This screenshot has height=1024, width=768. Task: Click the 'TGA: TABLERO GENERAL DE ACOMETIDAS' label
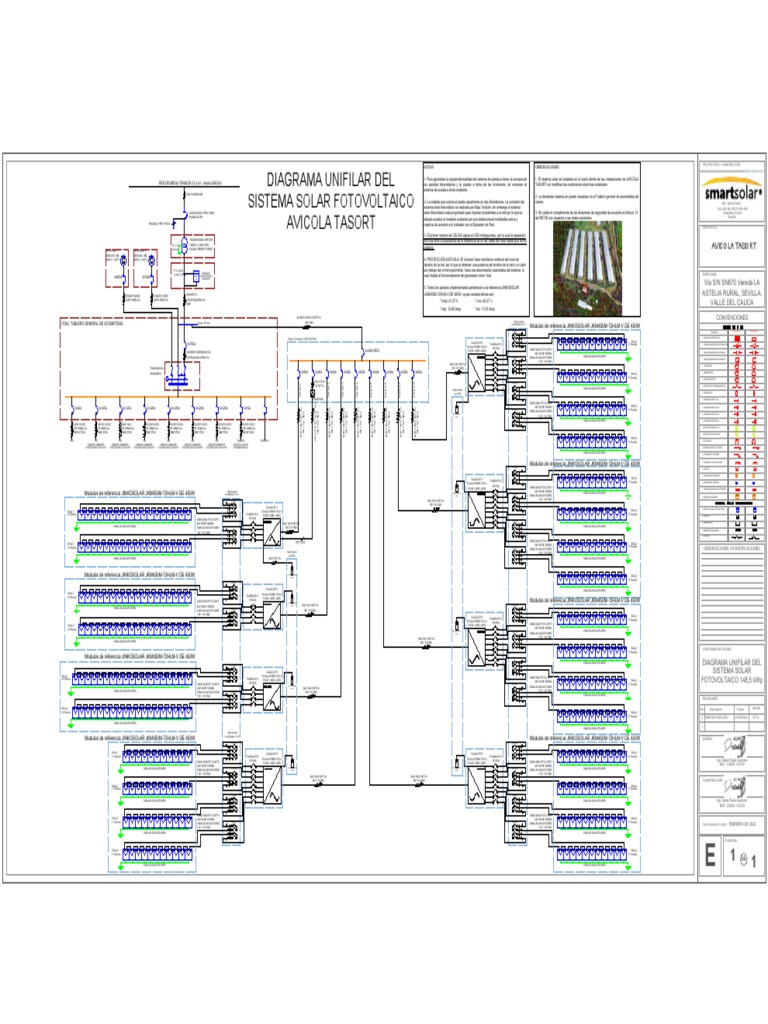click(x=92, y=323)
